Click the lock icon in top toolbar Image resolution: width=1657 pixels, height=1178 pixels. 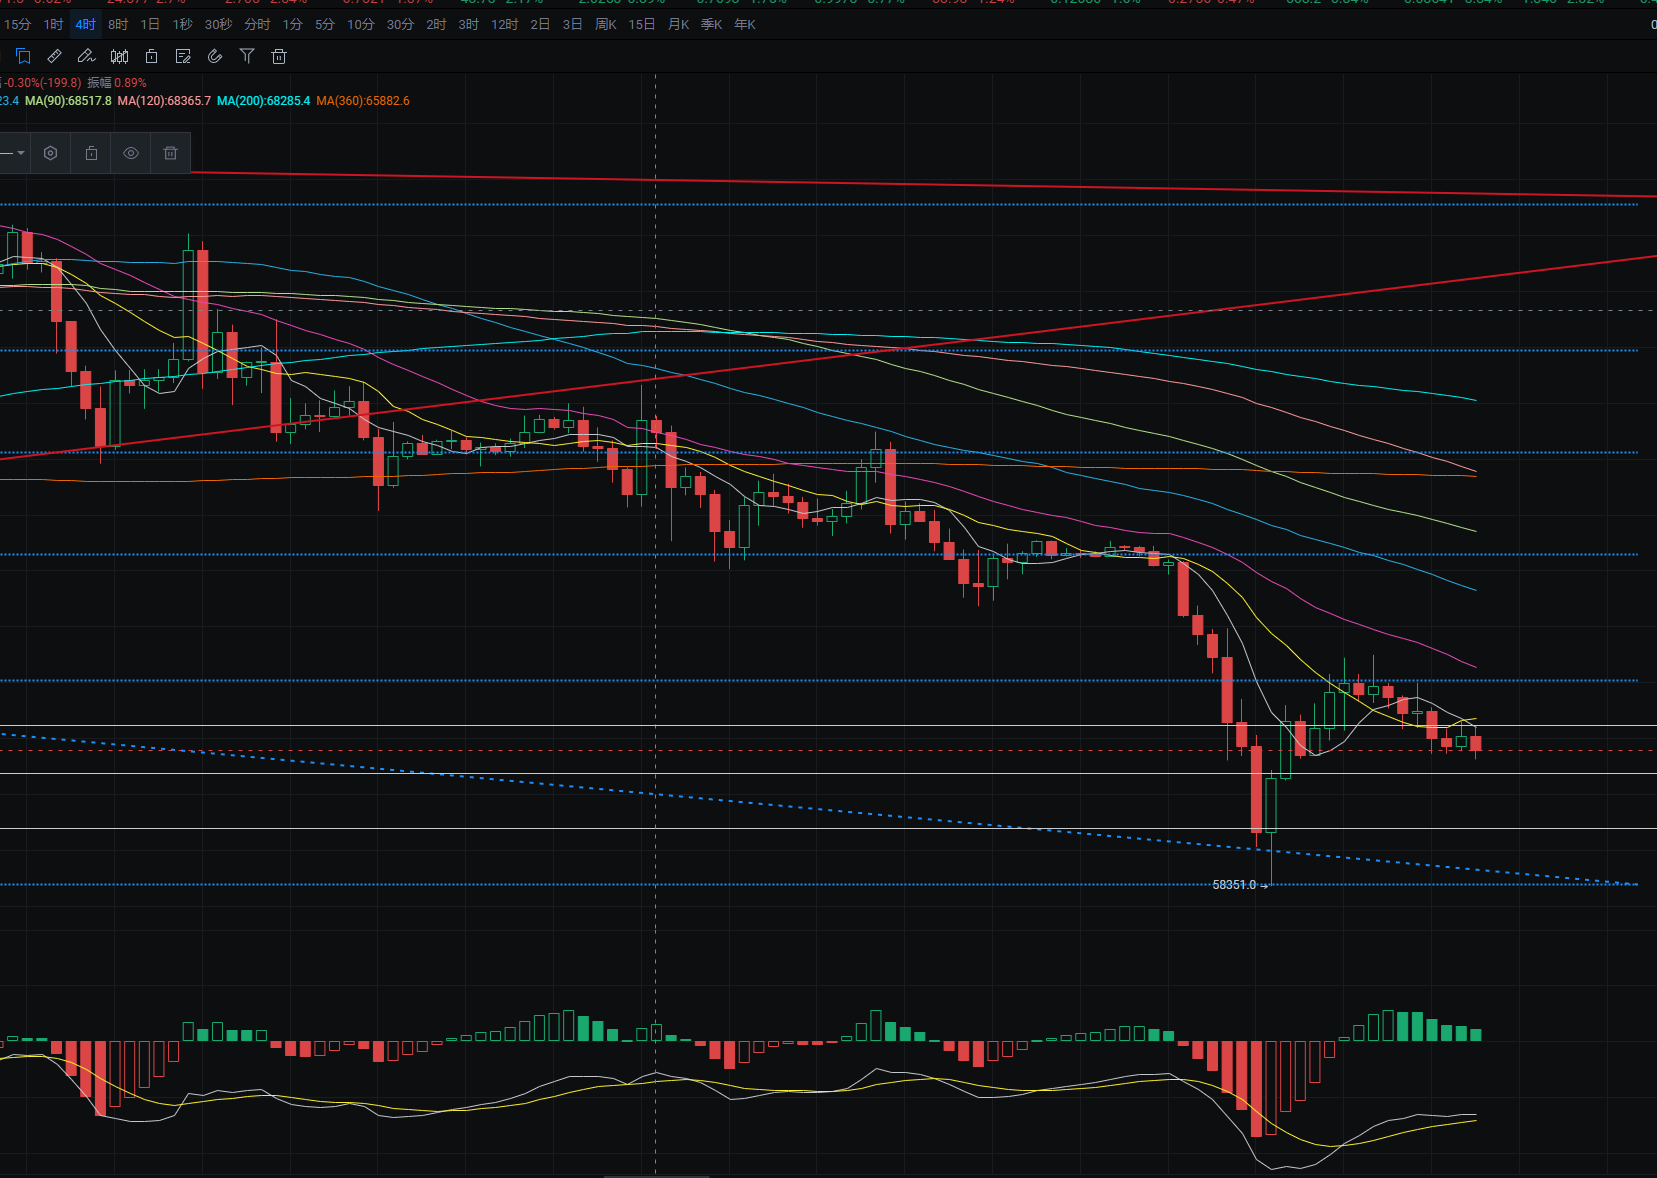[151, 56]
